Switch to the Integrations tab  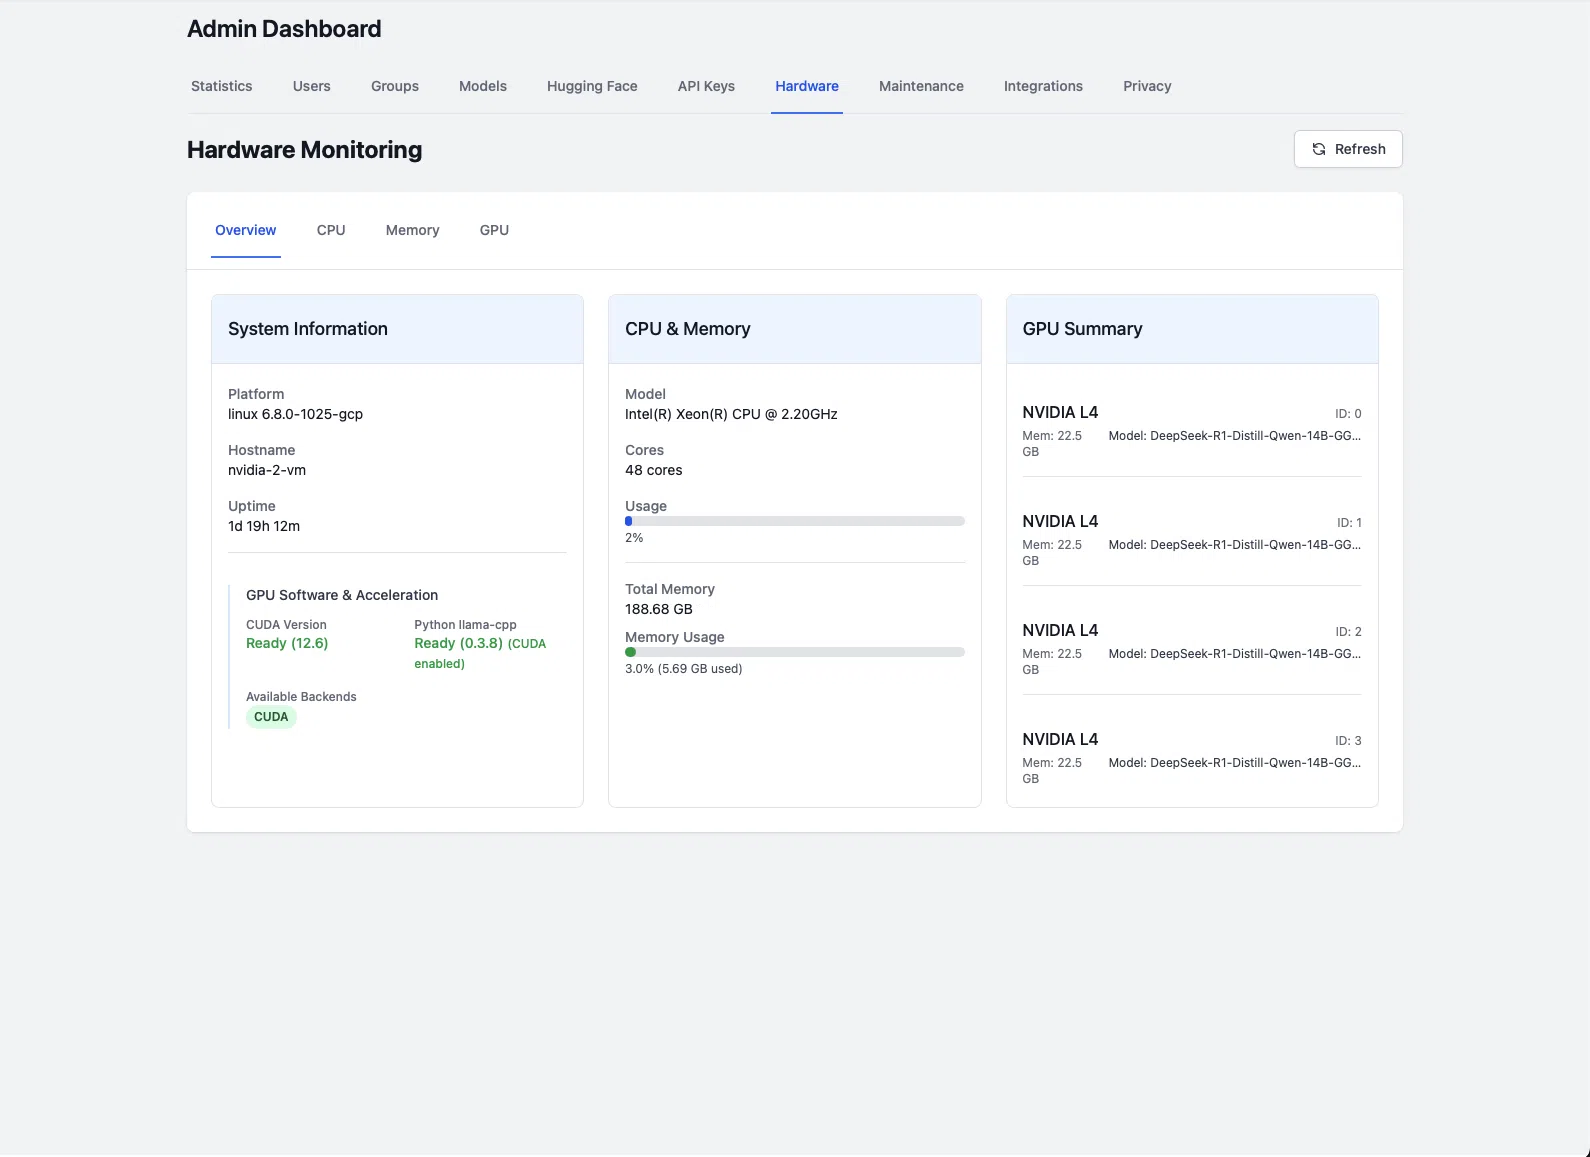click(x=1042, y=86)
